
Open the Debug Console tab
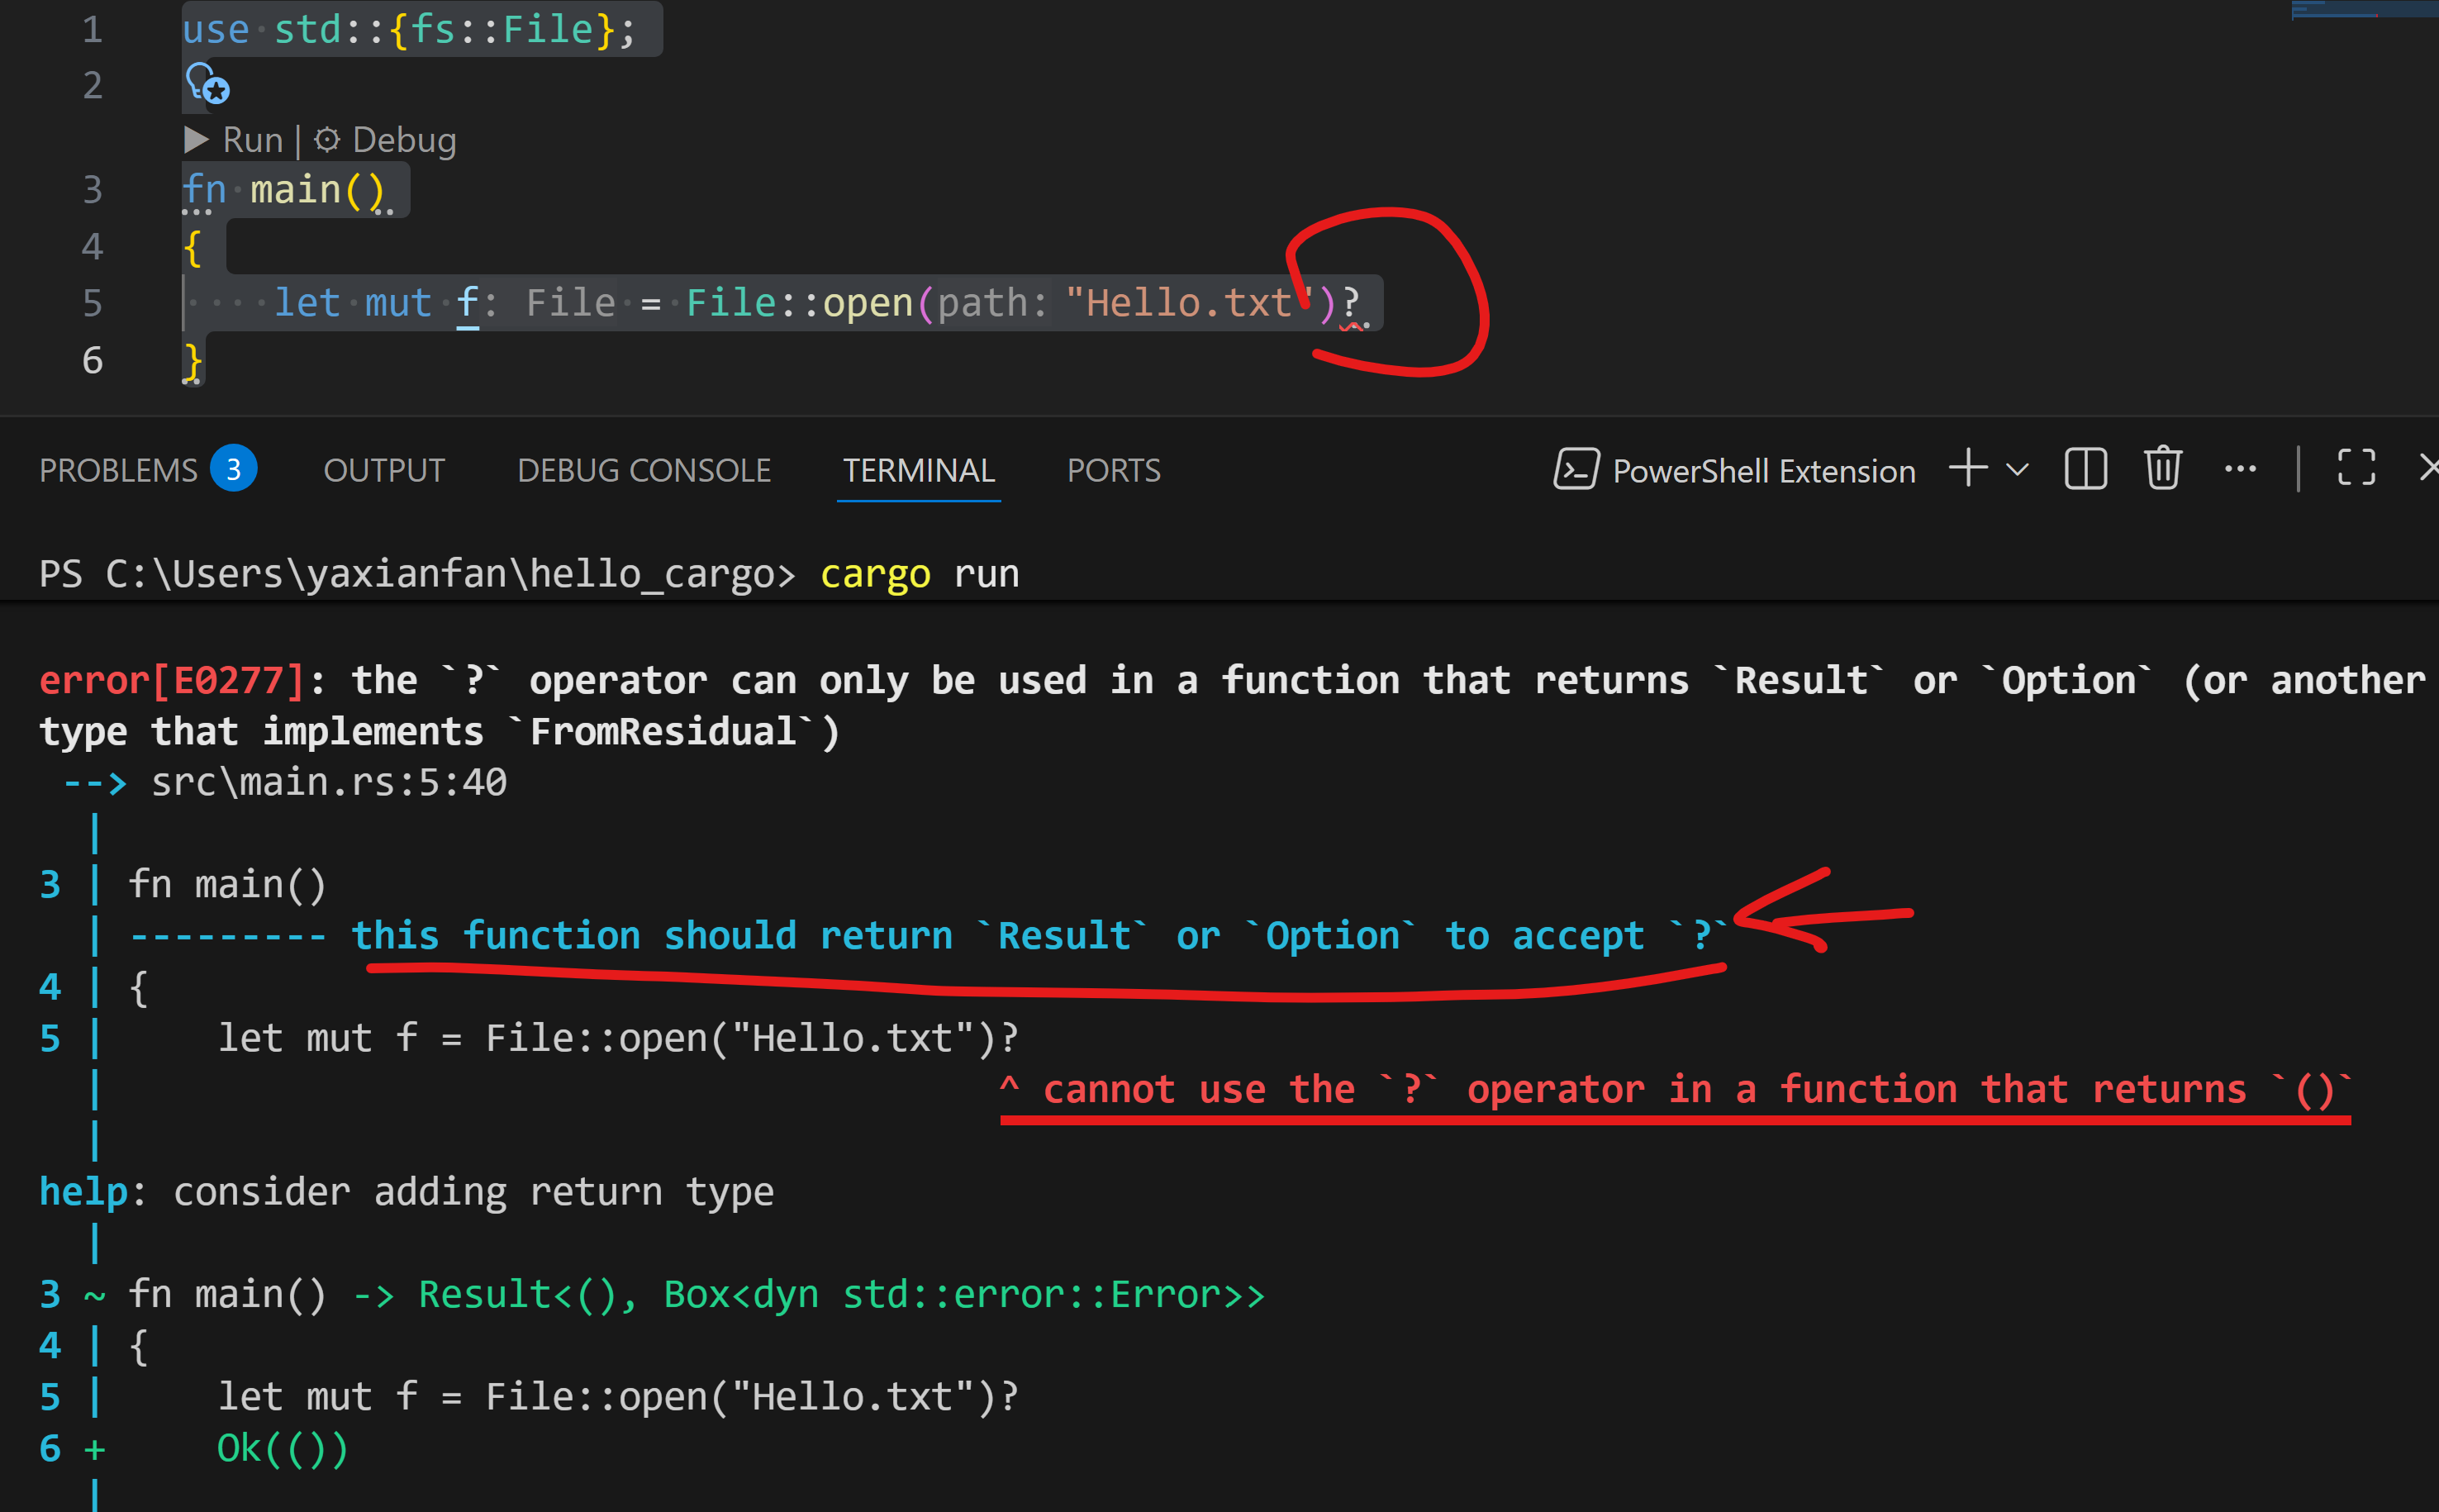[644, 470]
